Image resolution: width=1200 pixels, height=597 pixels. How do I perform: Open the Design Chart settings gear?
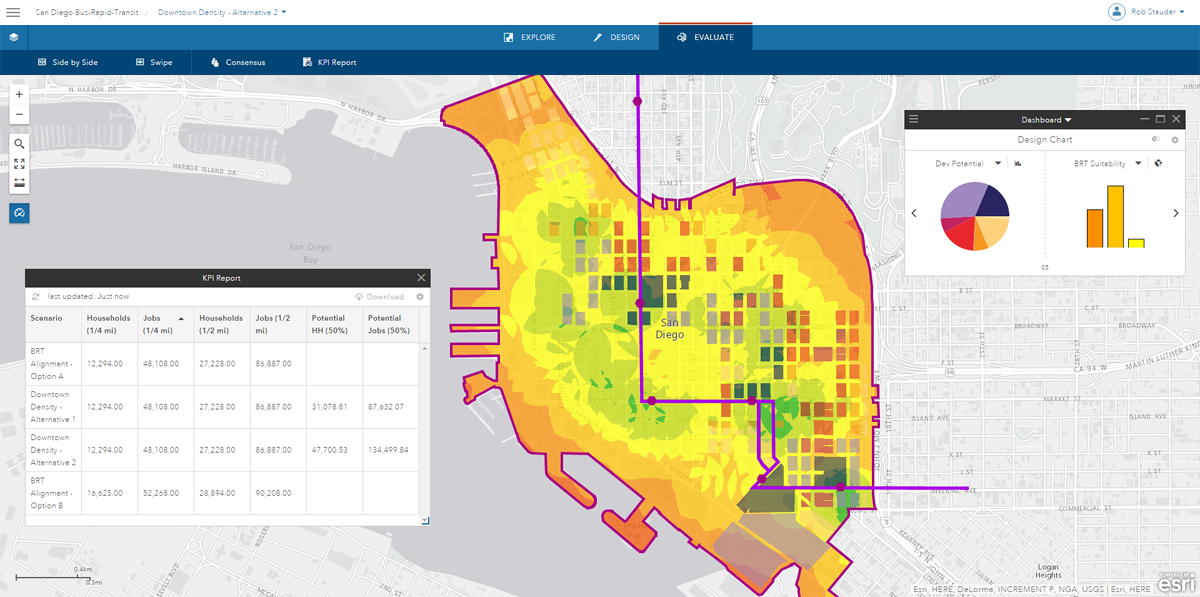tap(1174, 140)
